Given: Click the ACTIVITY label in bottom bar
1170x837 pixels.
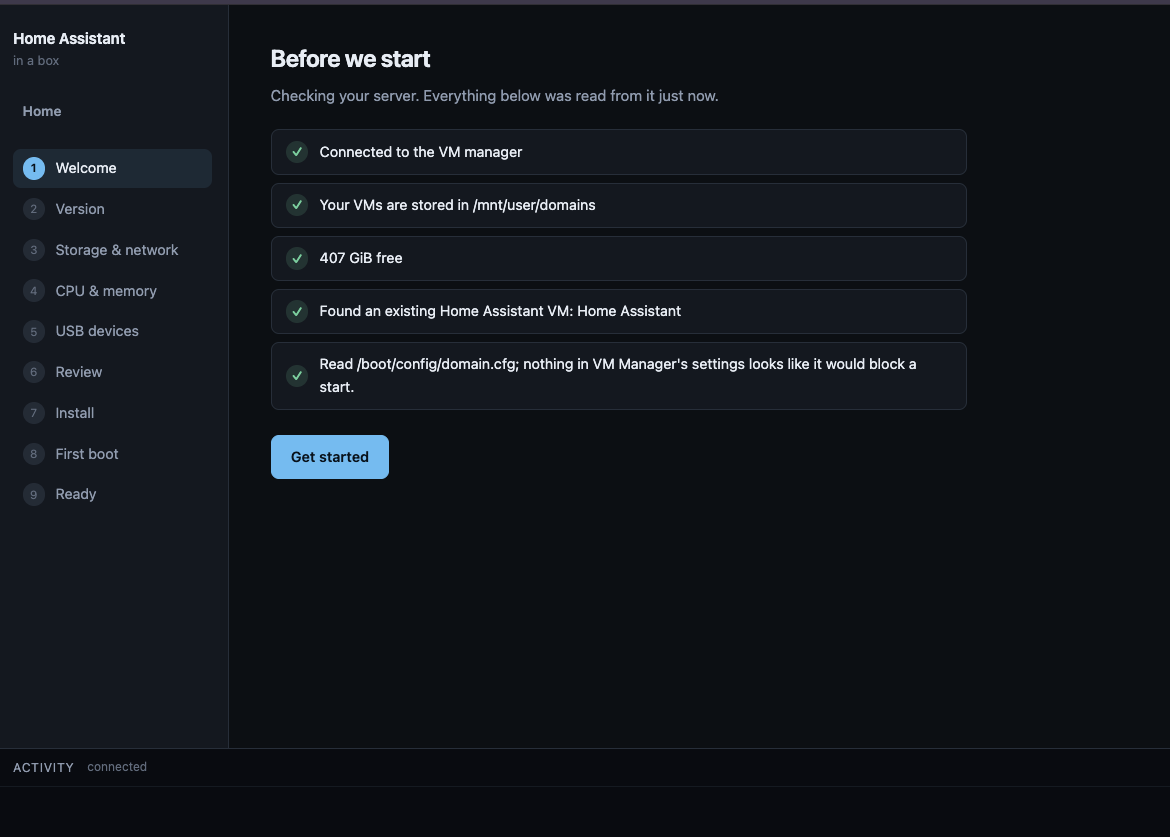Looking at the screenshot, I should point(43,768).
